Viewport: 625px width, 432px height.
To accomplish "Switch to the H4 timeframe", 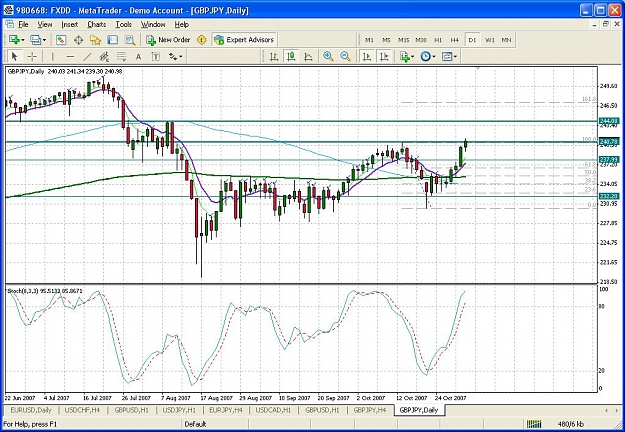I will coord(455,40).
